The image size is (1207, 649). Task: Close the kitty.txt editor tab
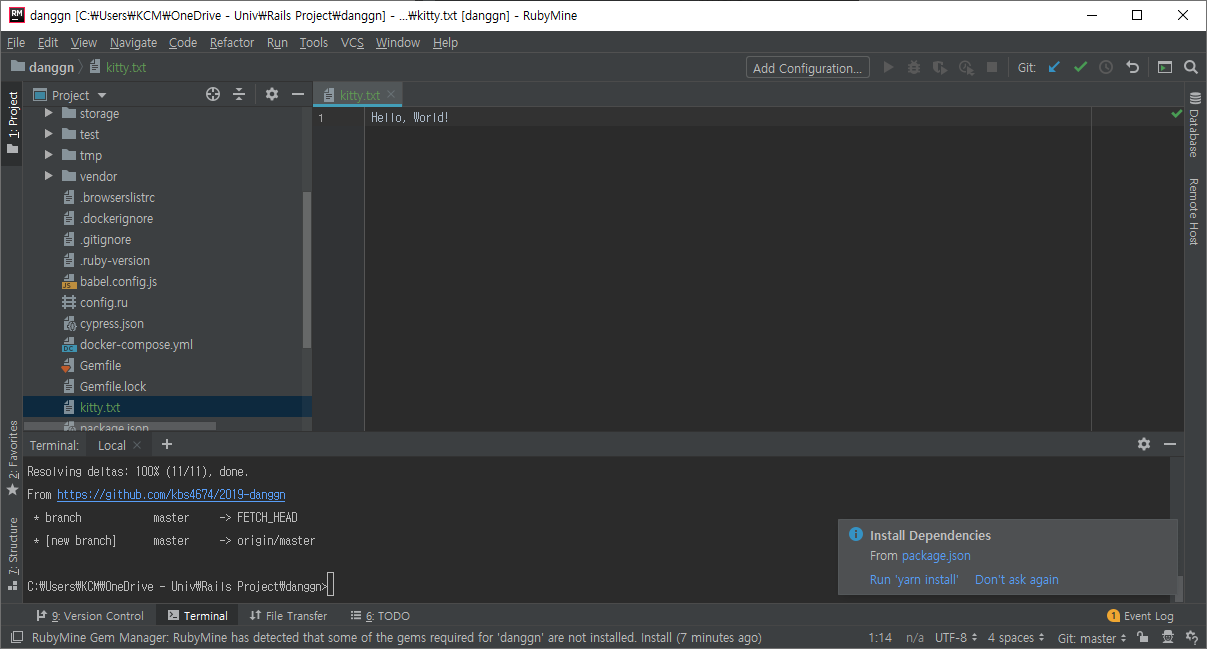pyautogui.click(x=392, y=94)
